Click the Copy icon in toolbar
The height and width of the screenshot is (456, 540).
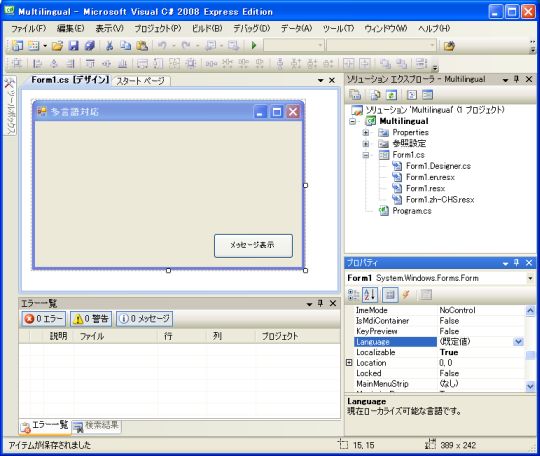(x=126, y=45)
